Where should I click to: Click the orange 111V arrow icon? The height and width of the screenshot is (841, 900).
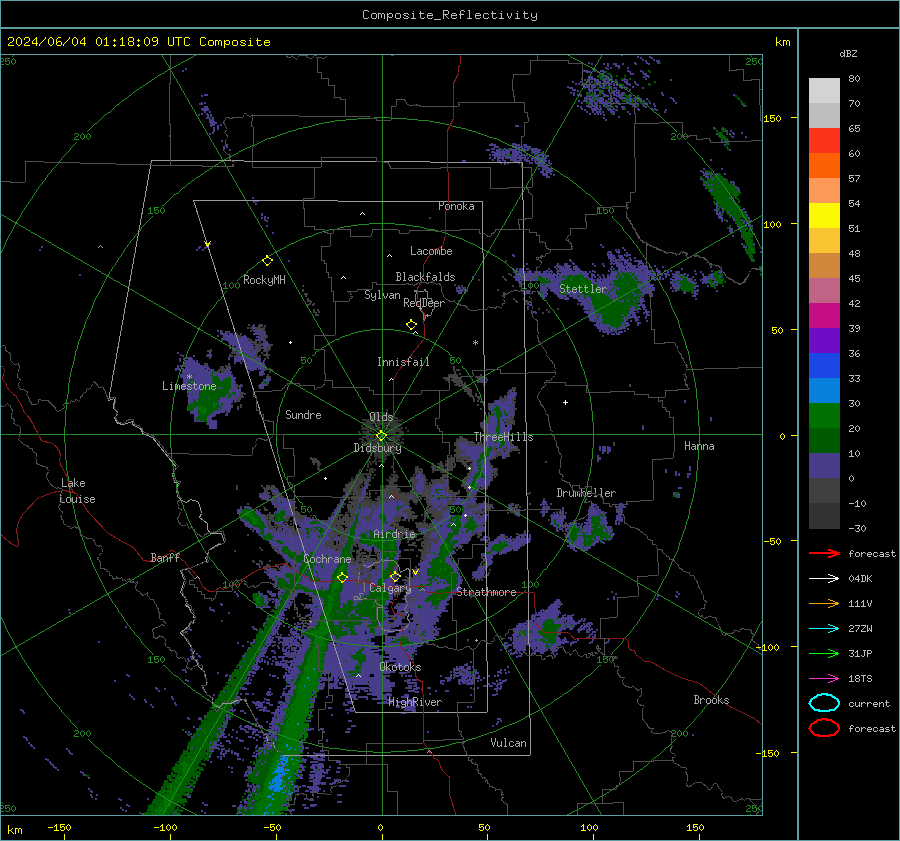click(824, 603)
